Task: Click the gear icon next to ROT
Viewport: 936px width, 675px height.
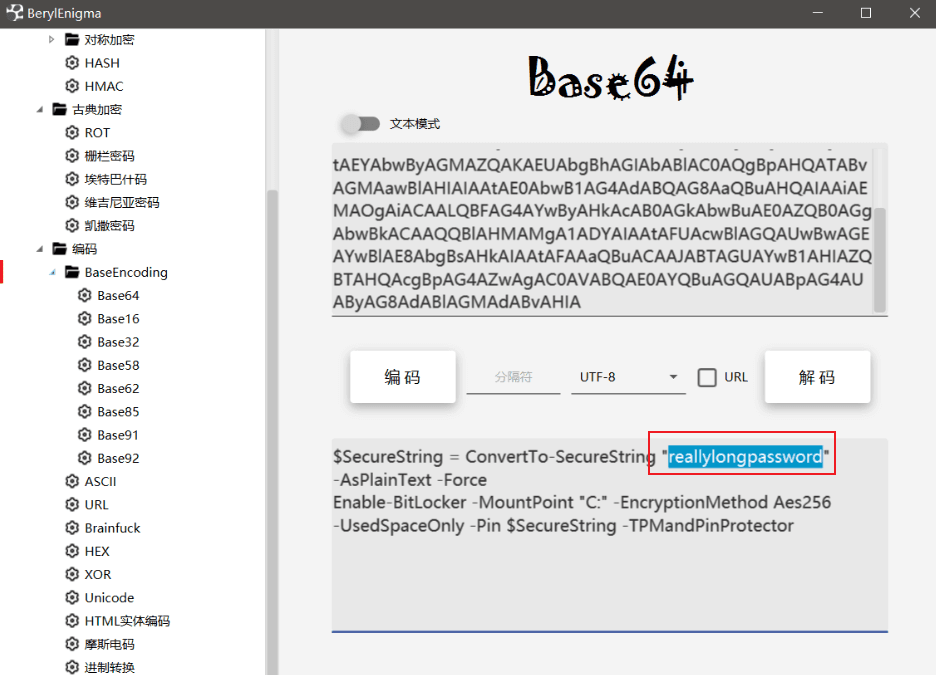Action: coord(72,133)
